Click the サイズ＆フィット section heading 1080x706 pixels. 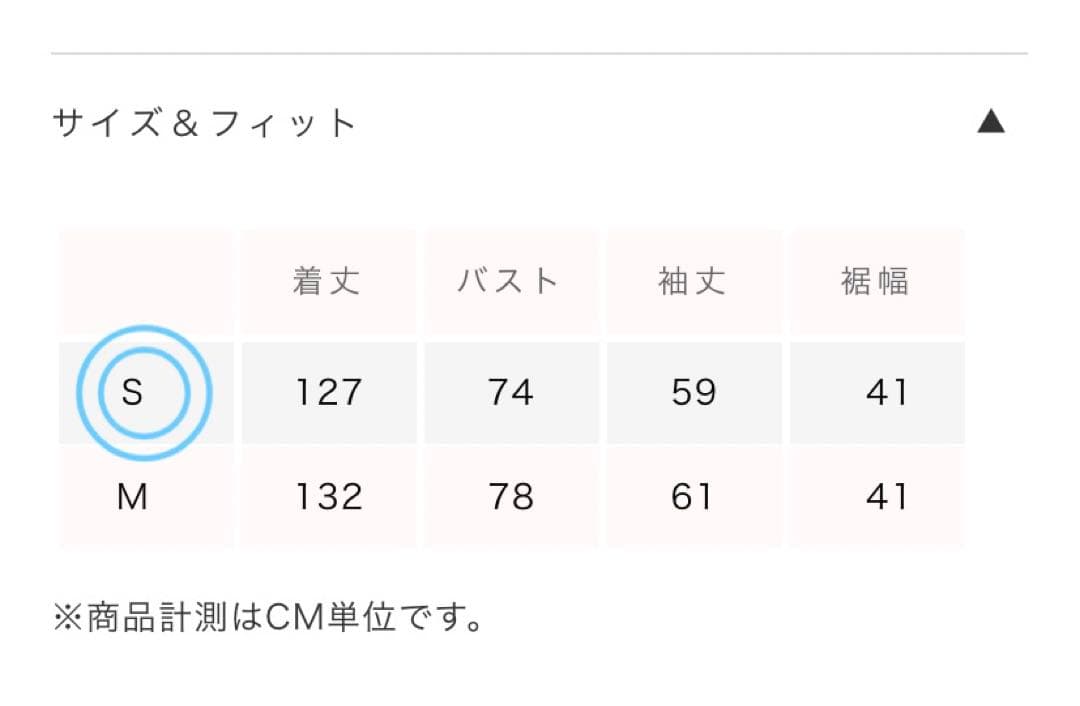pyautogui.click(x=205, y=124)
